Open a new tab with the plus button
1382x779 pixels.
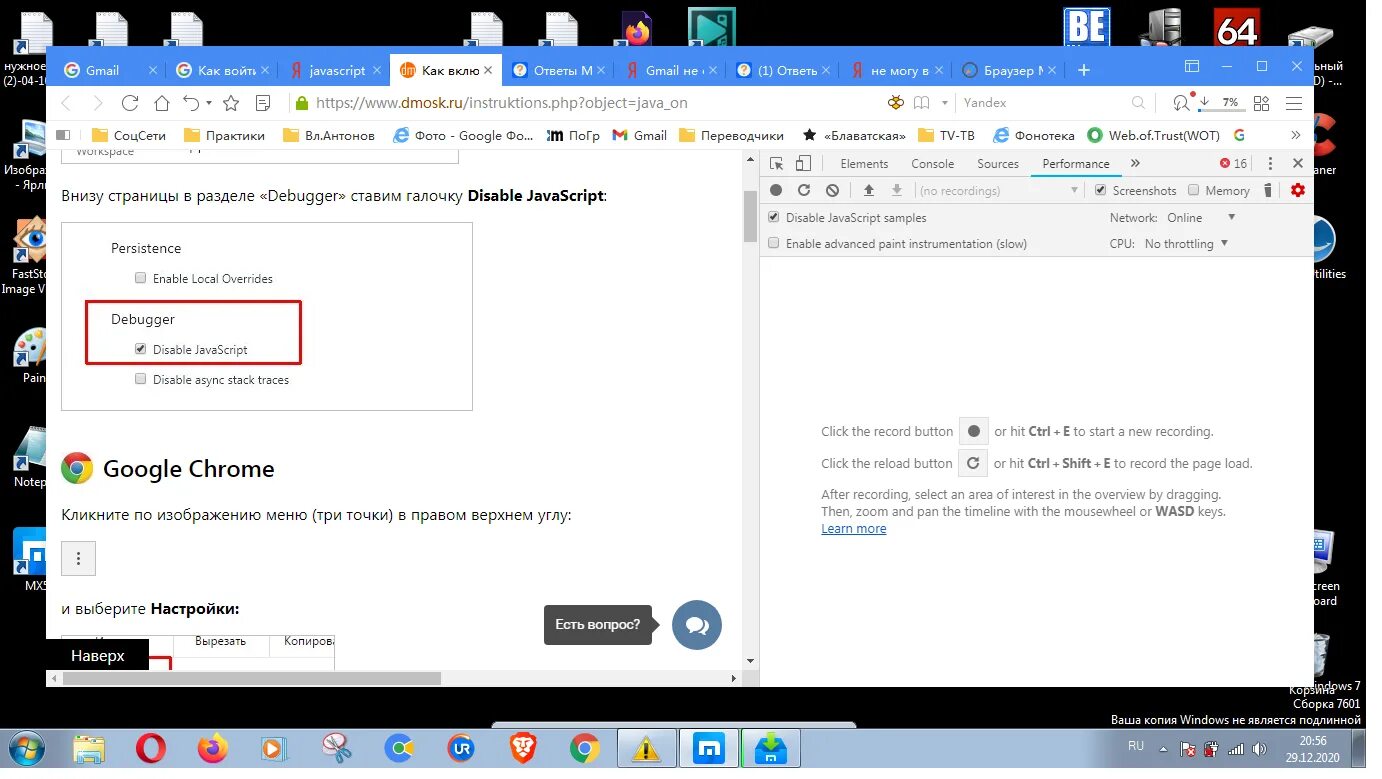pos(1083,70)
